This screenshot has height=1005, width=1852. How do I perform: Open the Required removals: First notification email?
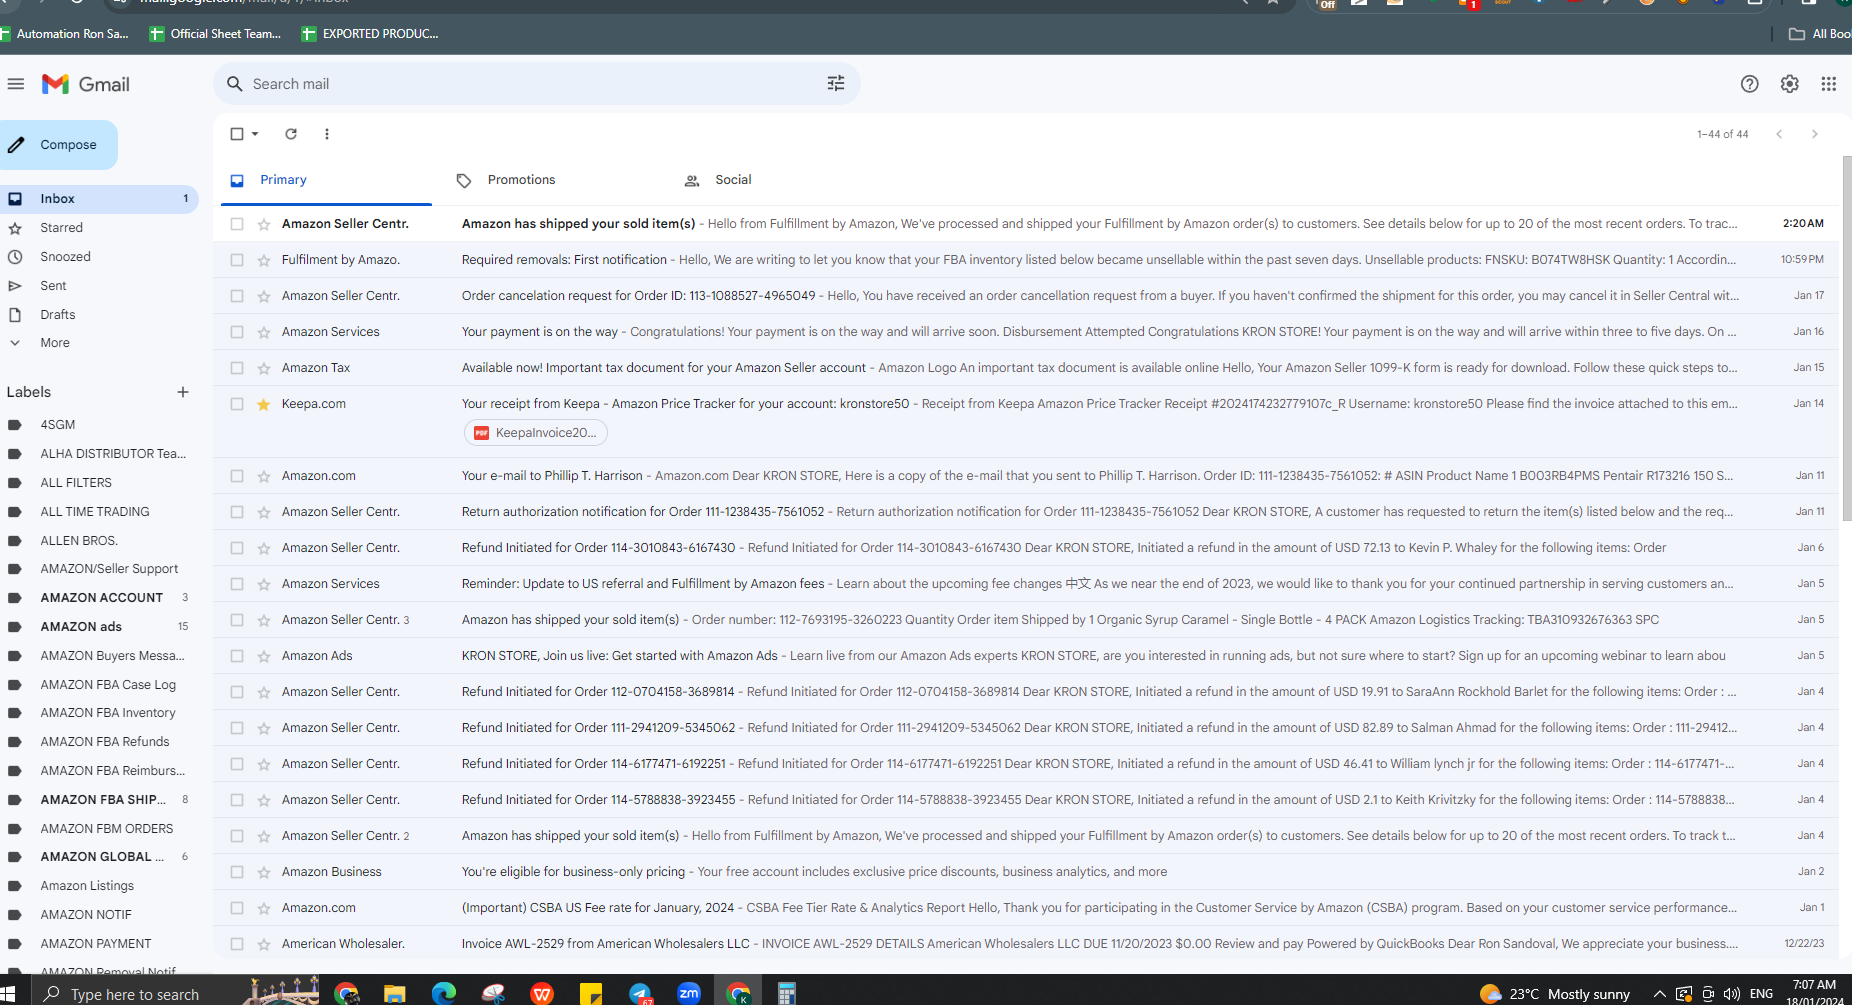point(1025,260)
